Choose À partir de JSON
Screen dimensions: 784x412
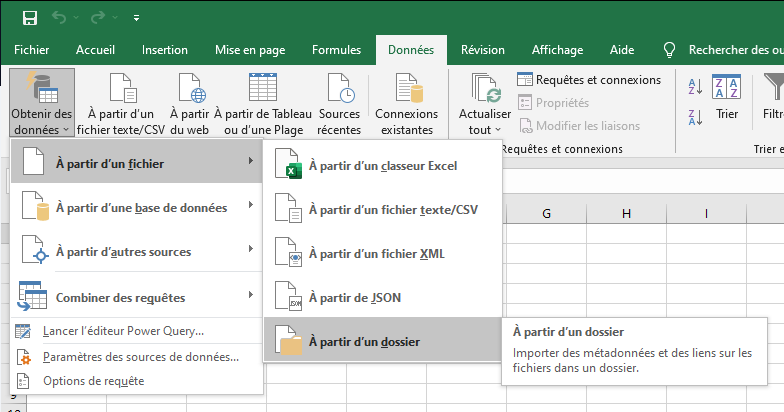pos(382,298)
